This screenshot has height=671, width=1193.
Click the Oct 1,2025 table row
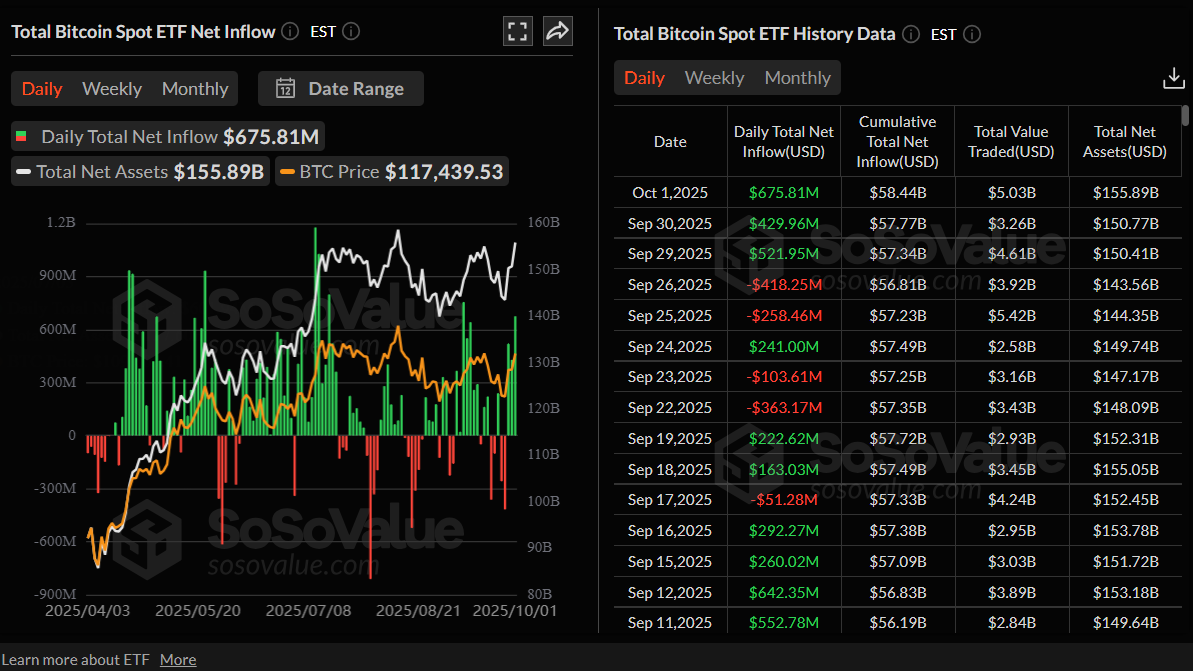point(897,193)
